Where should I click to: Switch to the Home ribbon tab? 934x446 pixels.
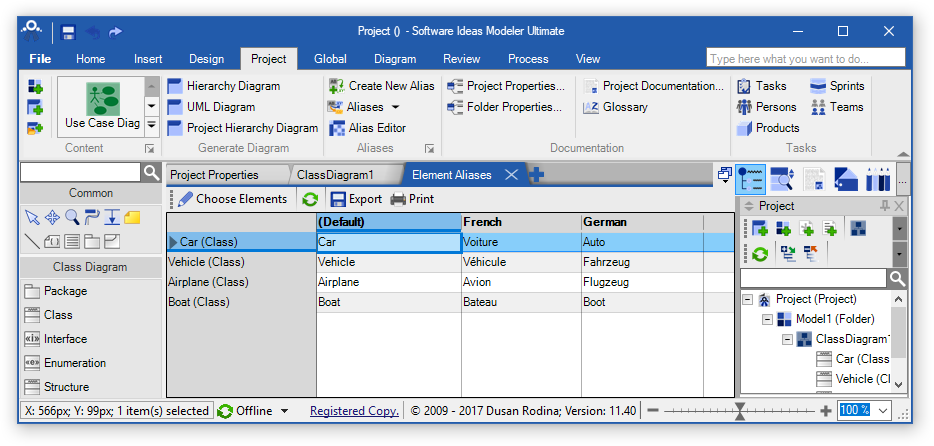(x=91, y=59)
